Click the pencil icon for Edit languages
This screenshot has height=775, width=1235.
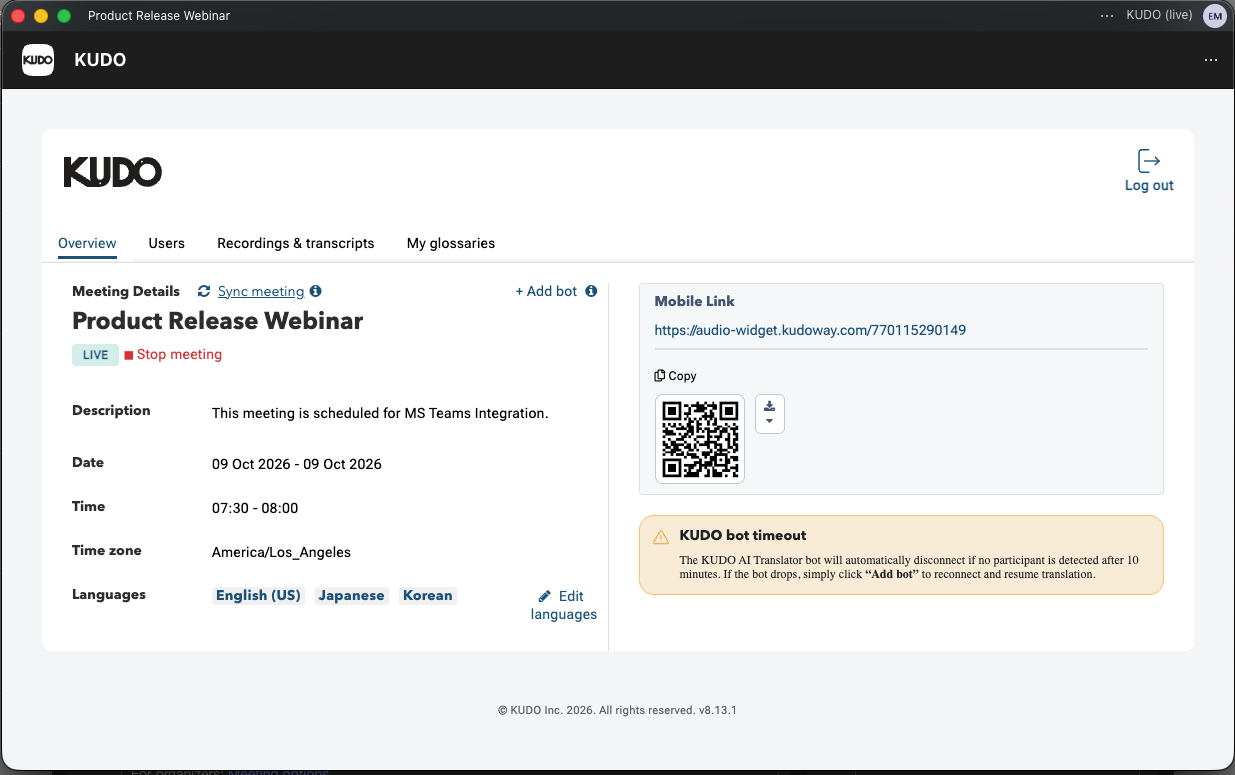coord(545,596)
